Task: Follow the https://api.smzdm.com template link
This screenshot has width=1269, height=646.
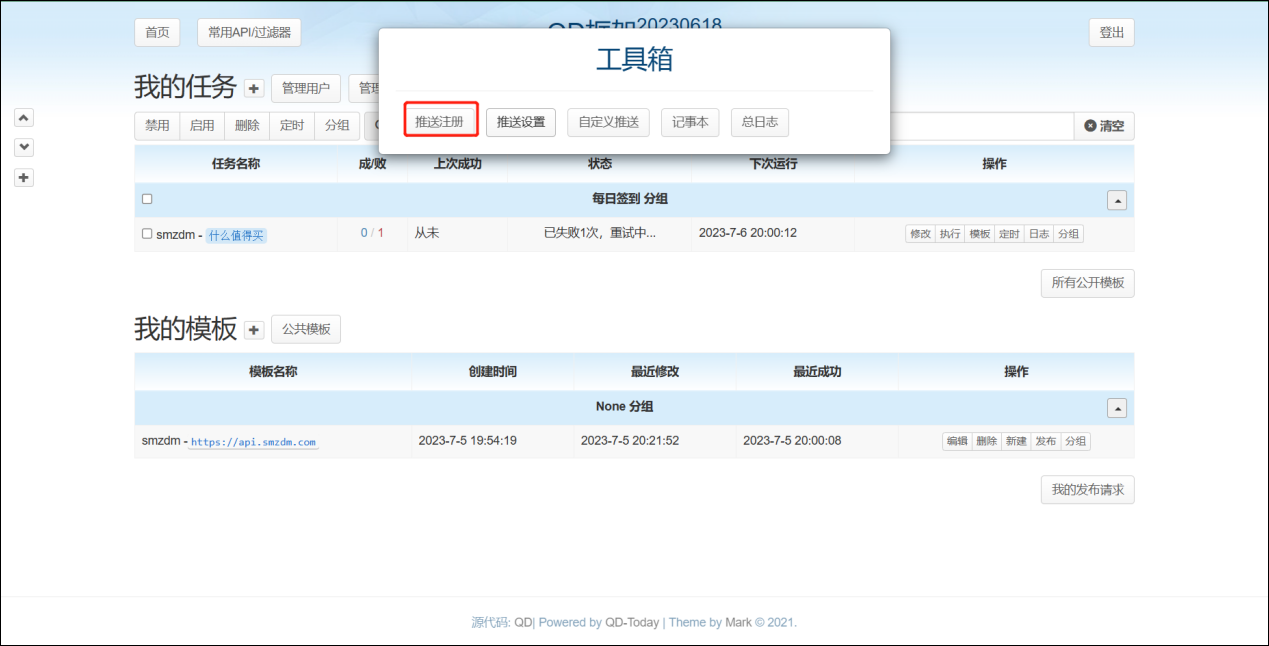Action: 253,442
